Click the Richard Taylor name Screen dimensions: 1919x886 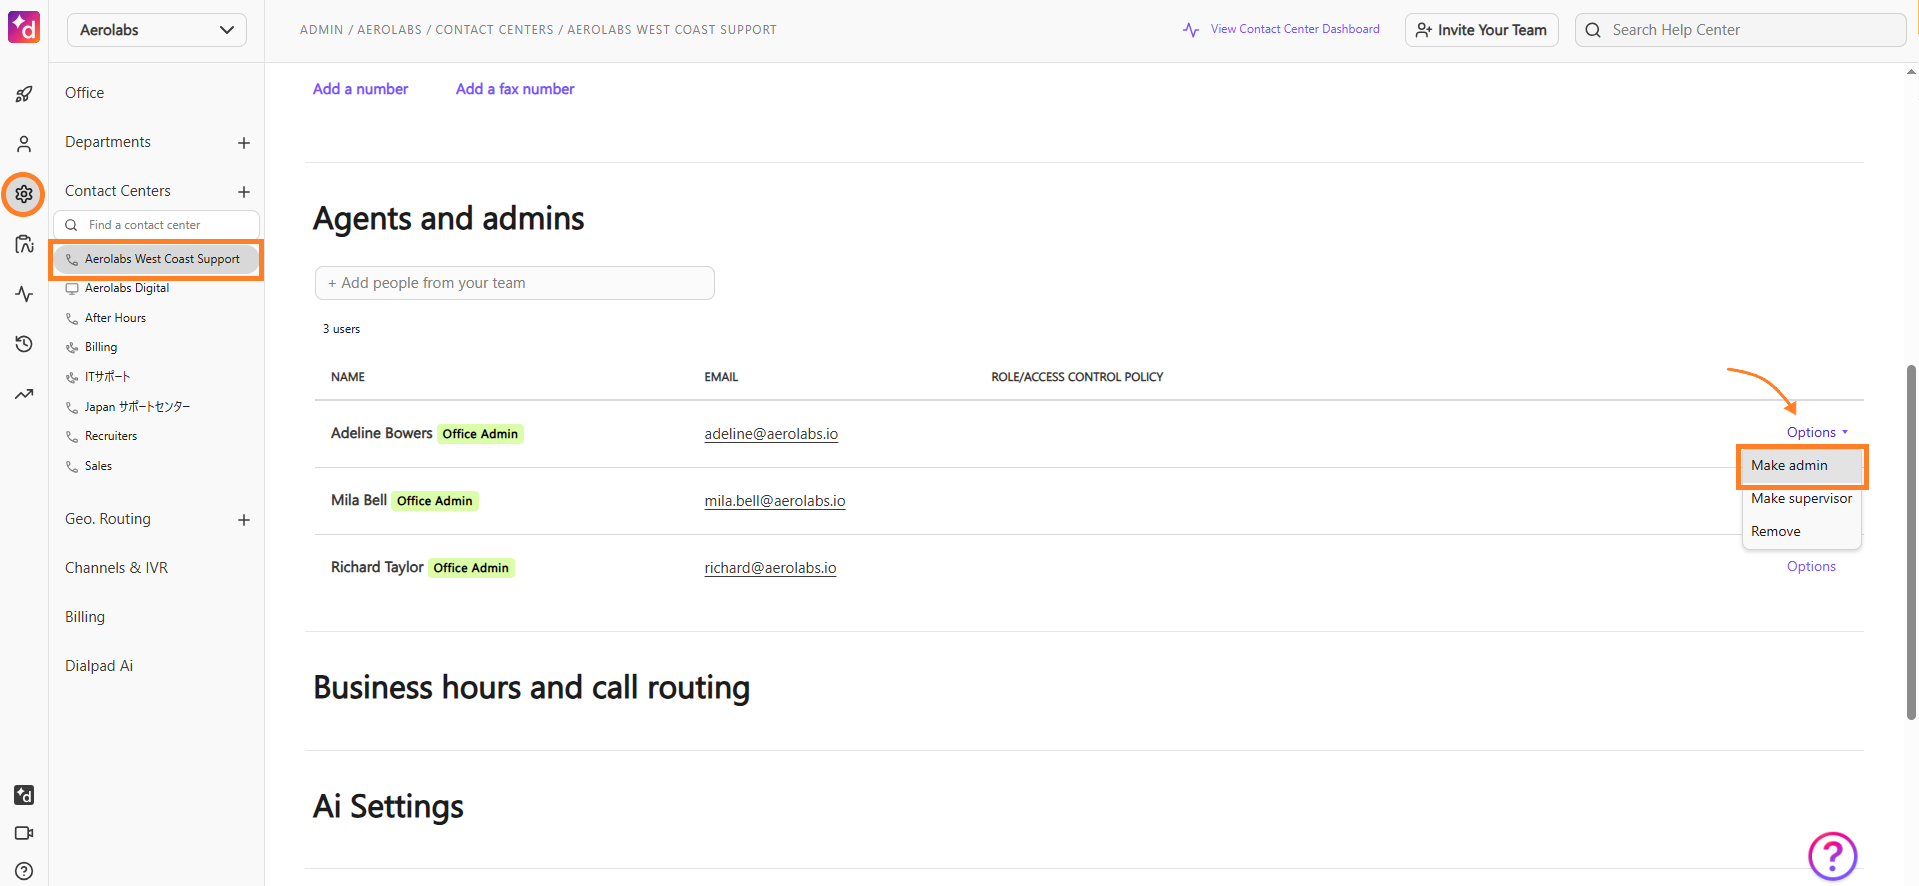[x=377, y=567]
